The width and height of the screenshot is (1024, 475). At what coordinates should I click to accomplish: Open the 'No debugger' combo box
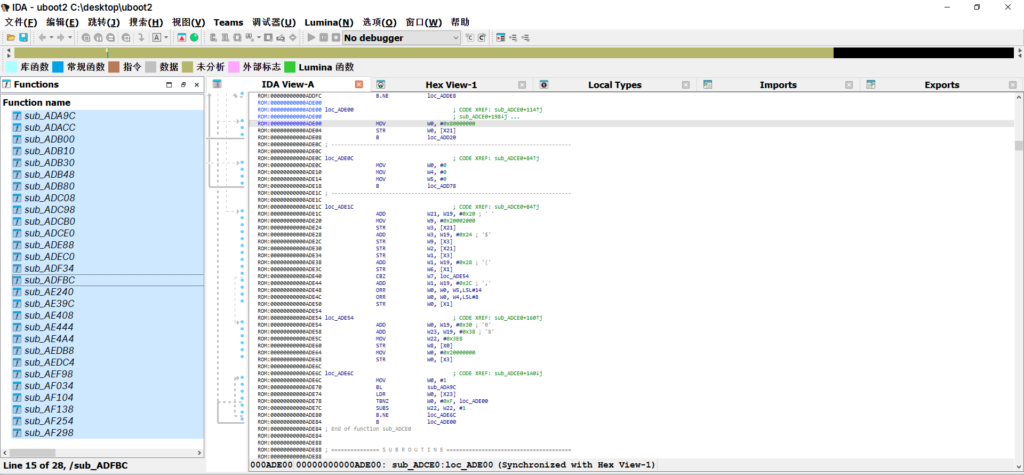402,38
